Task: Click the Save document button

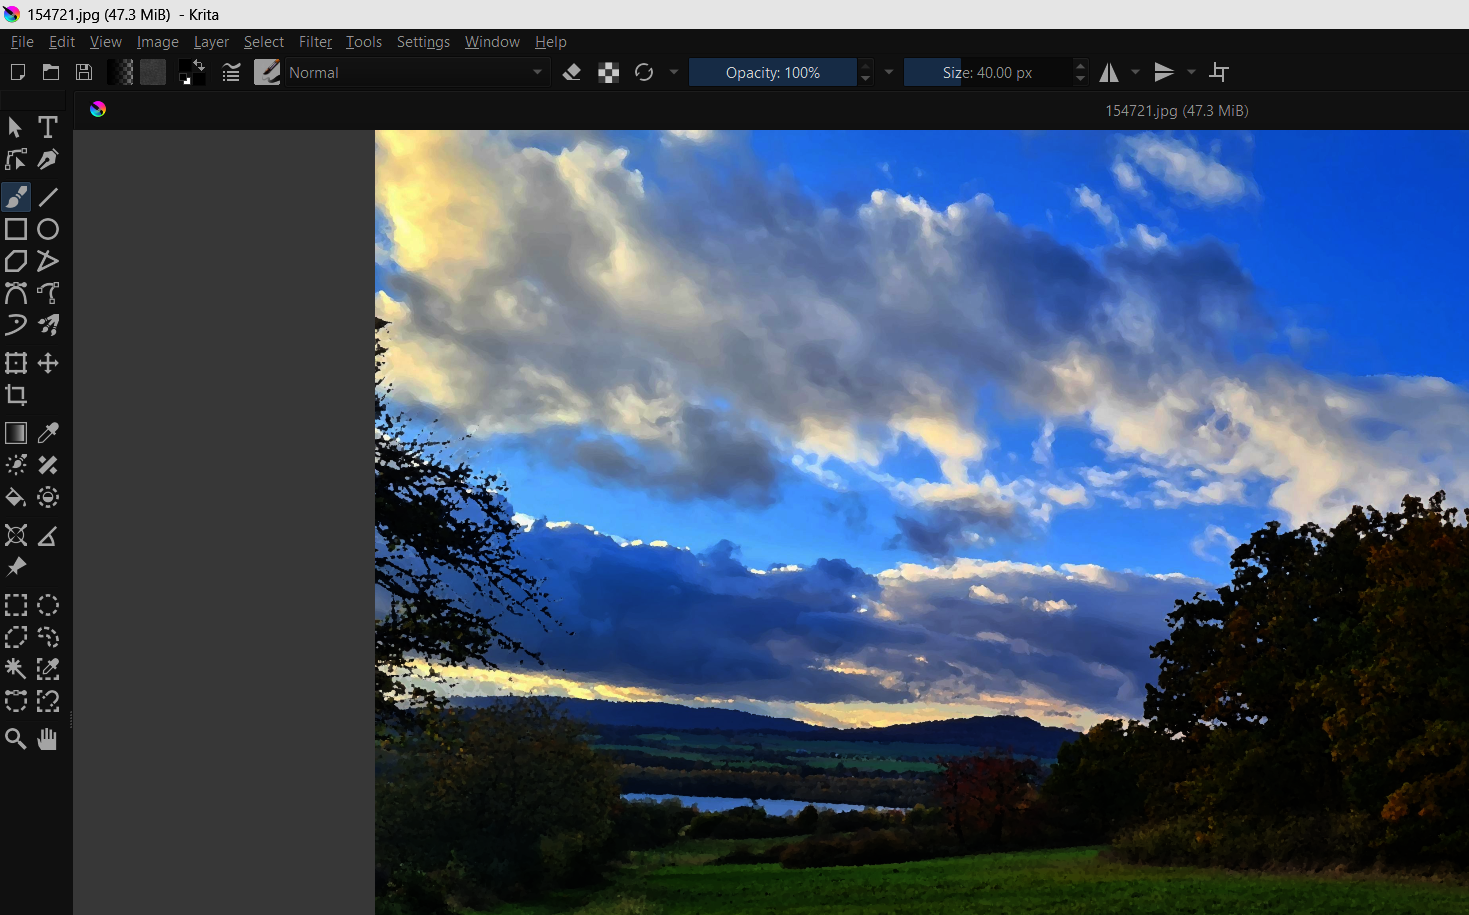Action: click(x=84, y=72)
